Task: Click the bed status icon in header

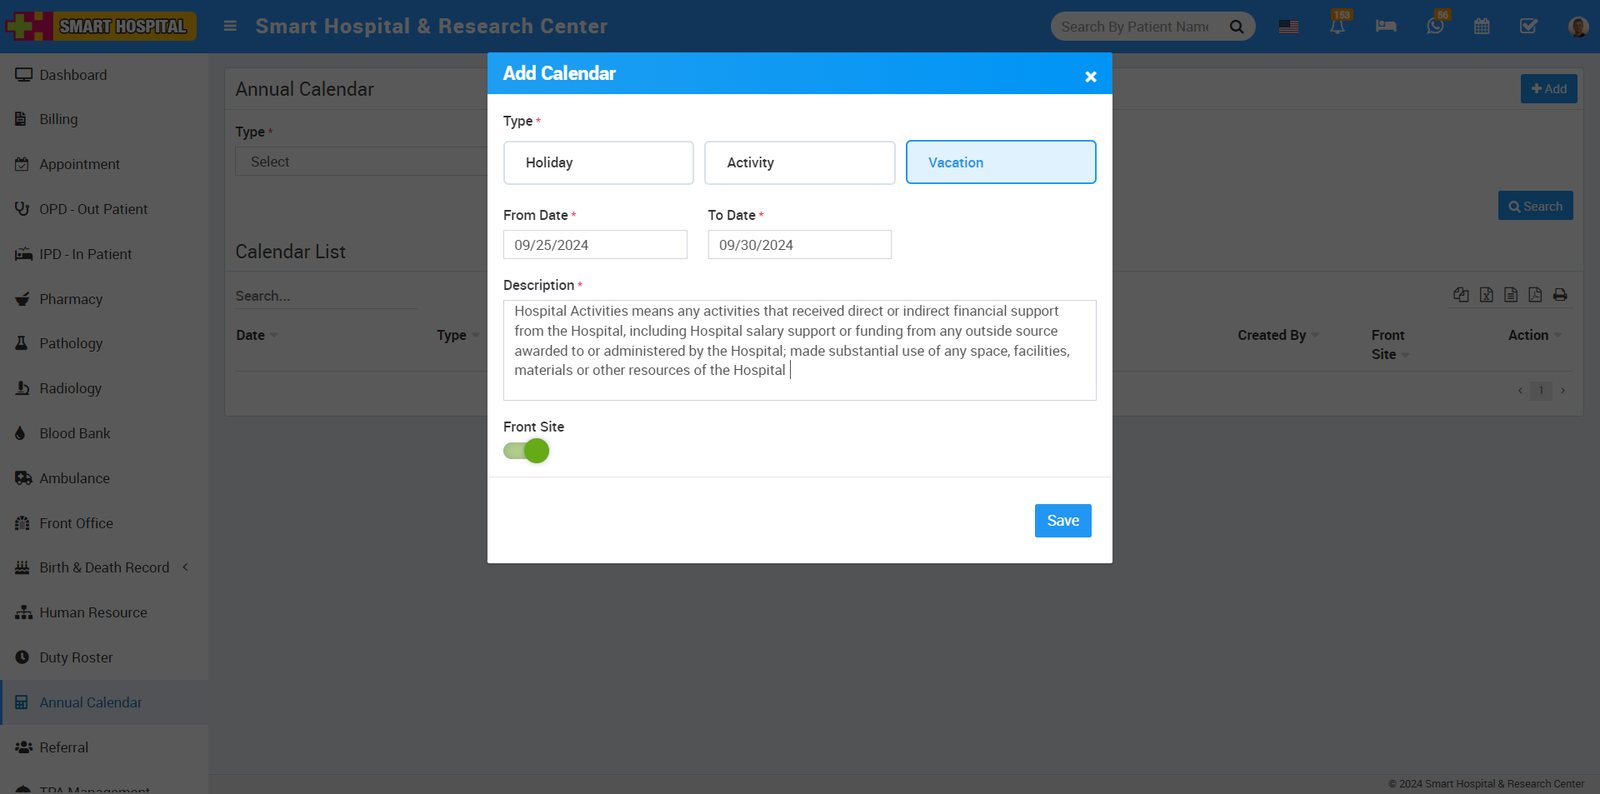Action: [1386, 27]
